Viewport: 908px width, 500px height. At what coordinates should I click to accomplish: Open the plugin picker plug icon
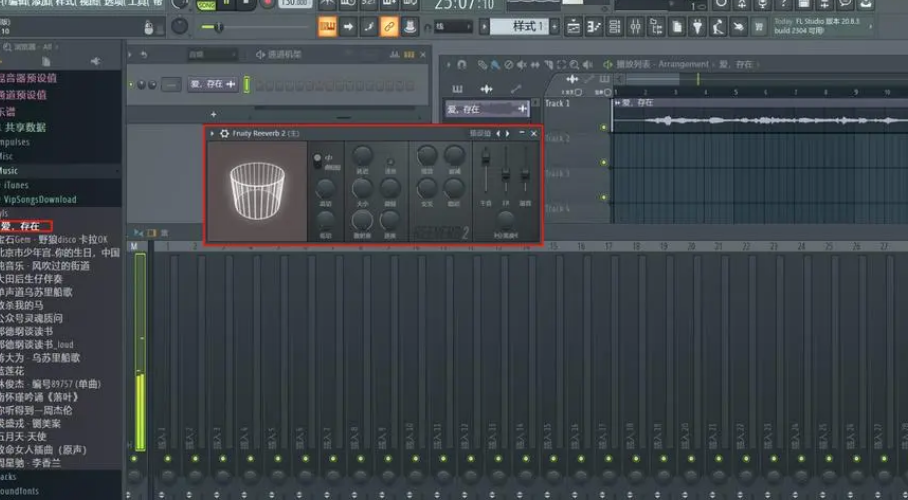697,27
